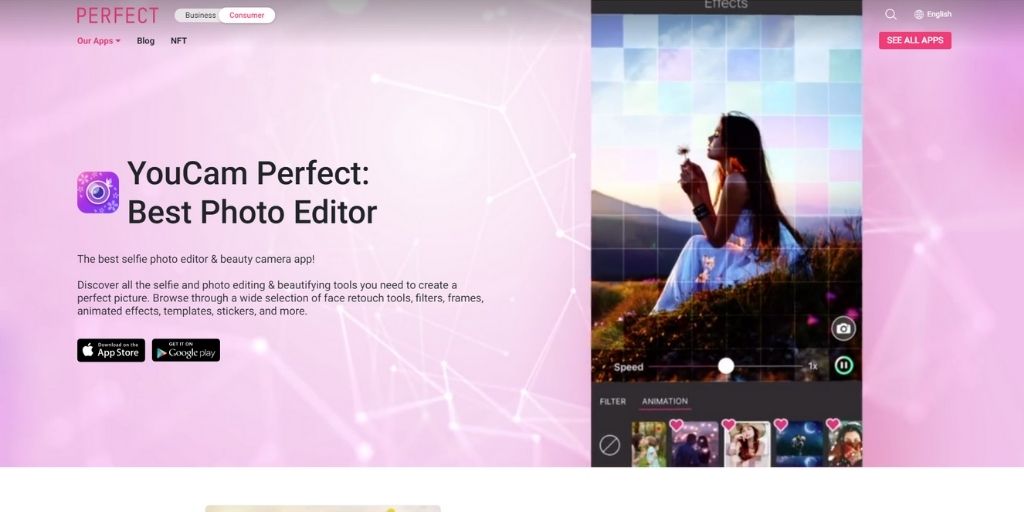Select the woman in hat thumbnail

tap(748, 444)
